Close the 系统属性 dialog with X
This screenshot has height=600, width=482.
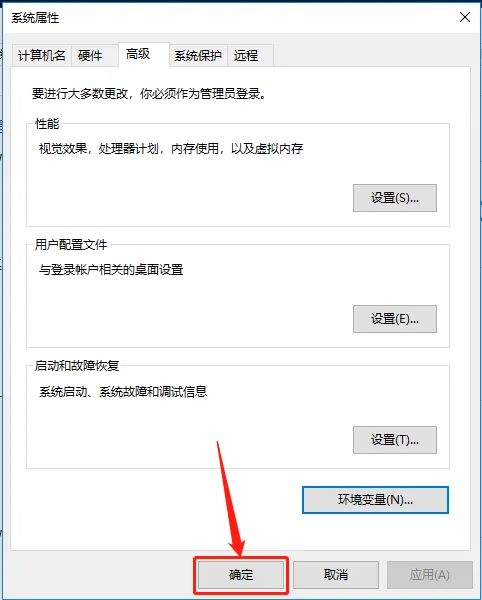[465, 17]
